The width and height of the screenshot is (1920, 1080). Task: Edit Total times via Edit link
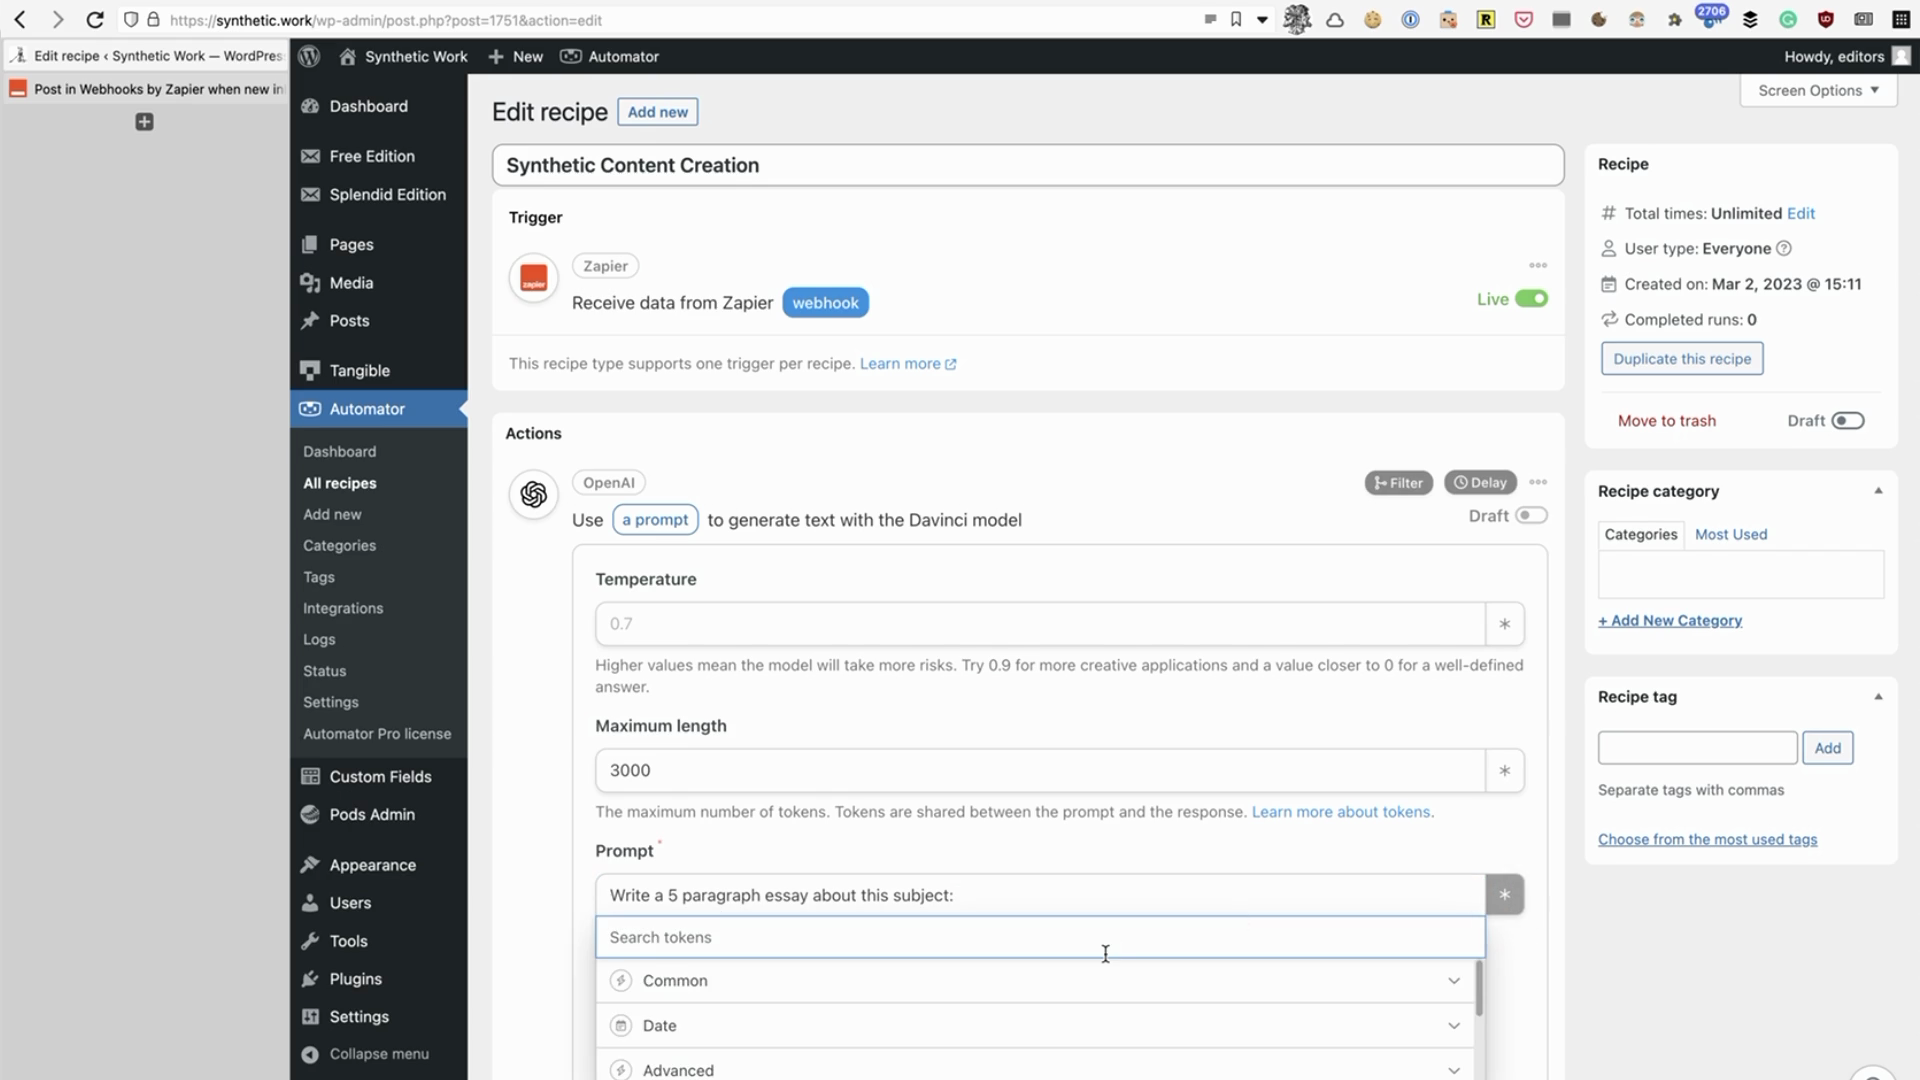click(x=1800, y=213)
